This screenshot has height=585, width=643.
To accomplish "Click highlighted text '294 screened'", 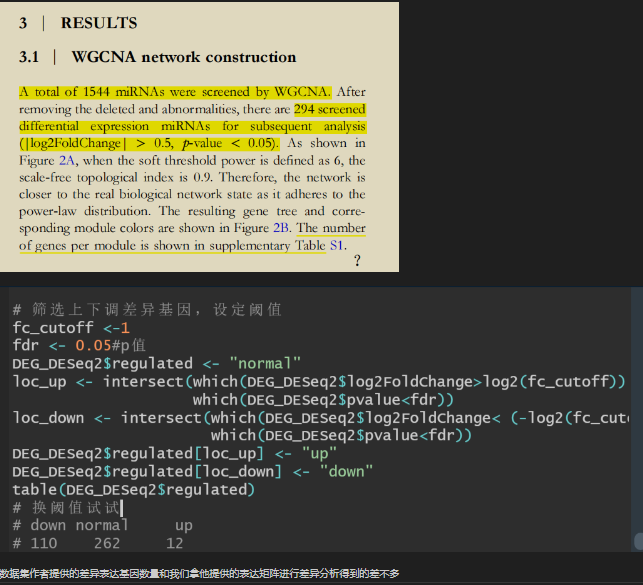I will tap(330, 109).
